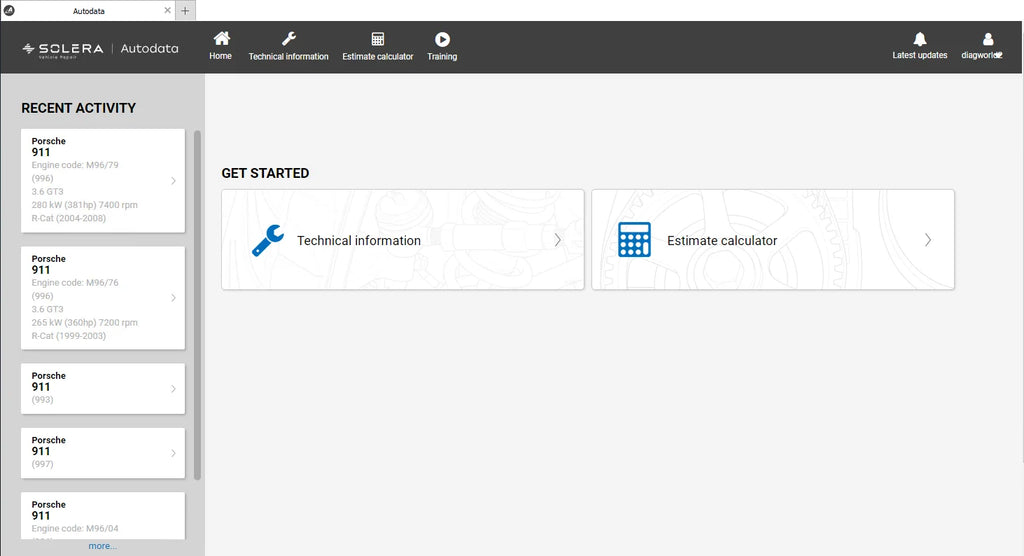The width and height of the screenshot is (1024, 556).
Task: Click the blue calculator icon in Get Started
Action: (x=634, y=240)
